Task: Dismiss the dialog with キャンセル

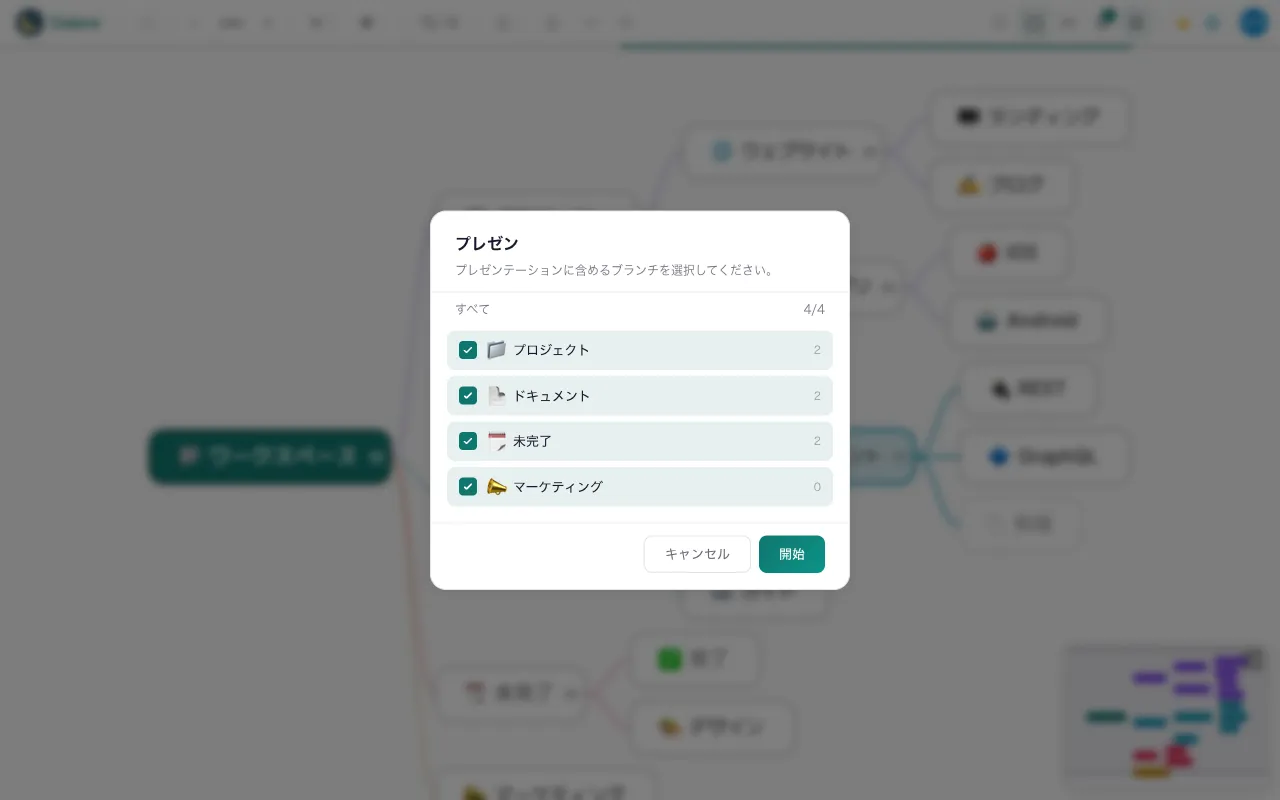Action: (x=697, y=554)
